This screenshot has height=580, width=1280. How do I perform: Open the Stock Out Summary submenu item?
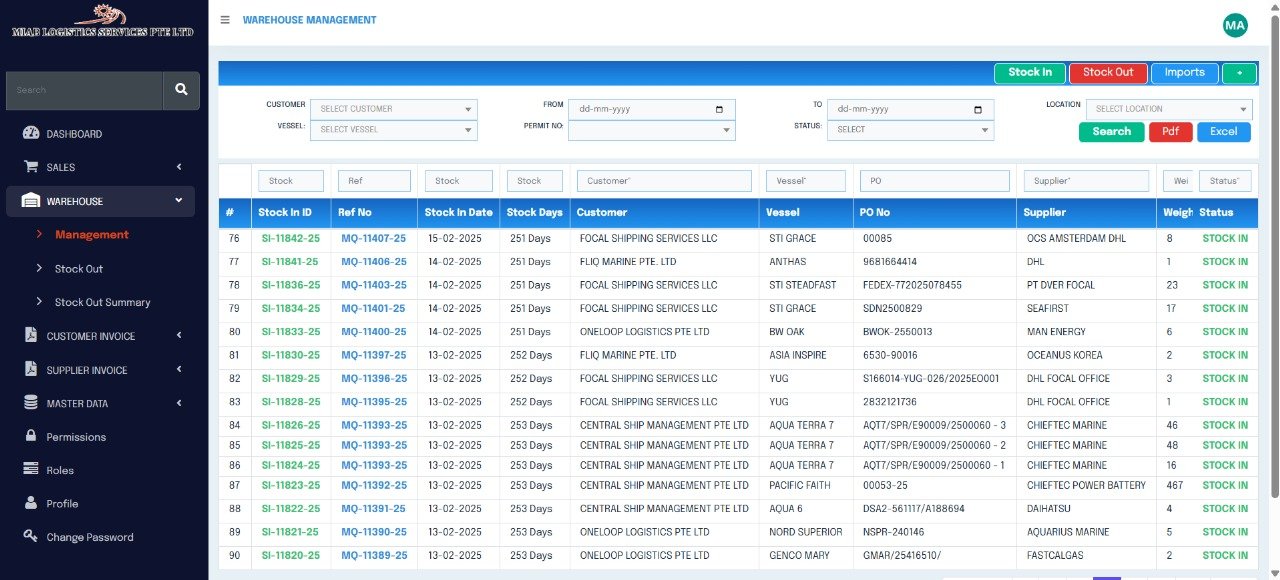click(x=102, y=302)
